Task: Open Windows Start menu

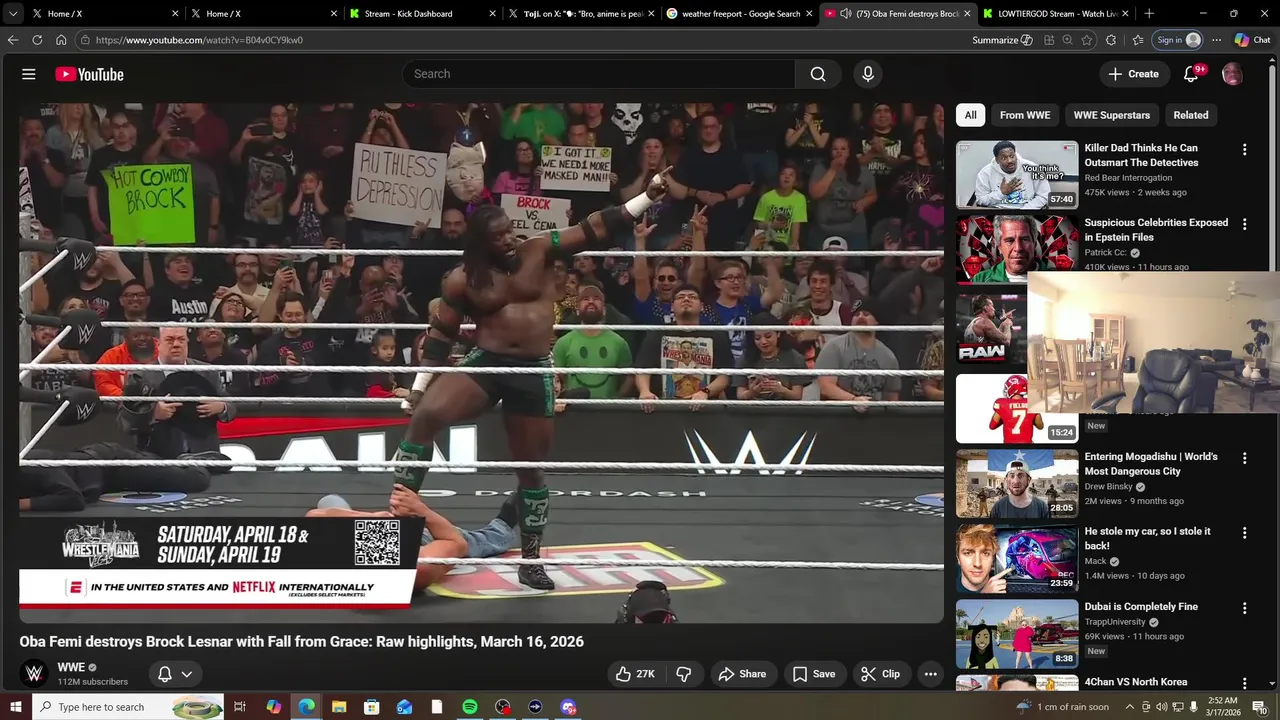Action: (15, 707)
